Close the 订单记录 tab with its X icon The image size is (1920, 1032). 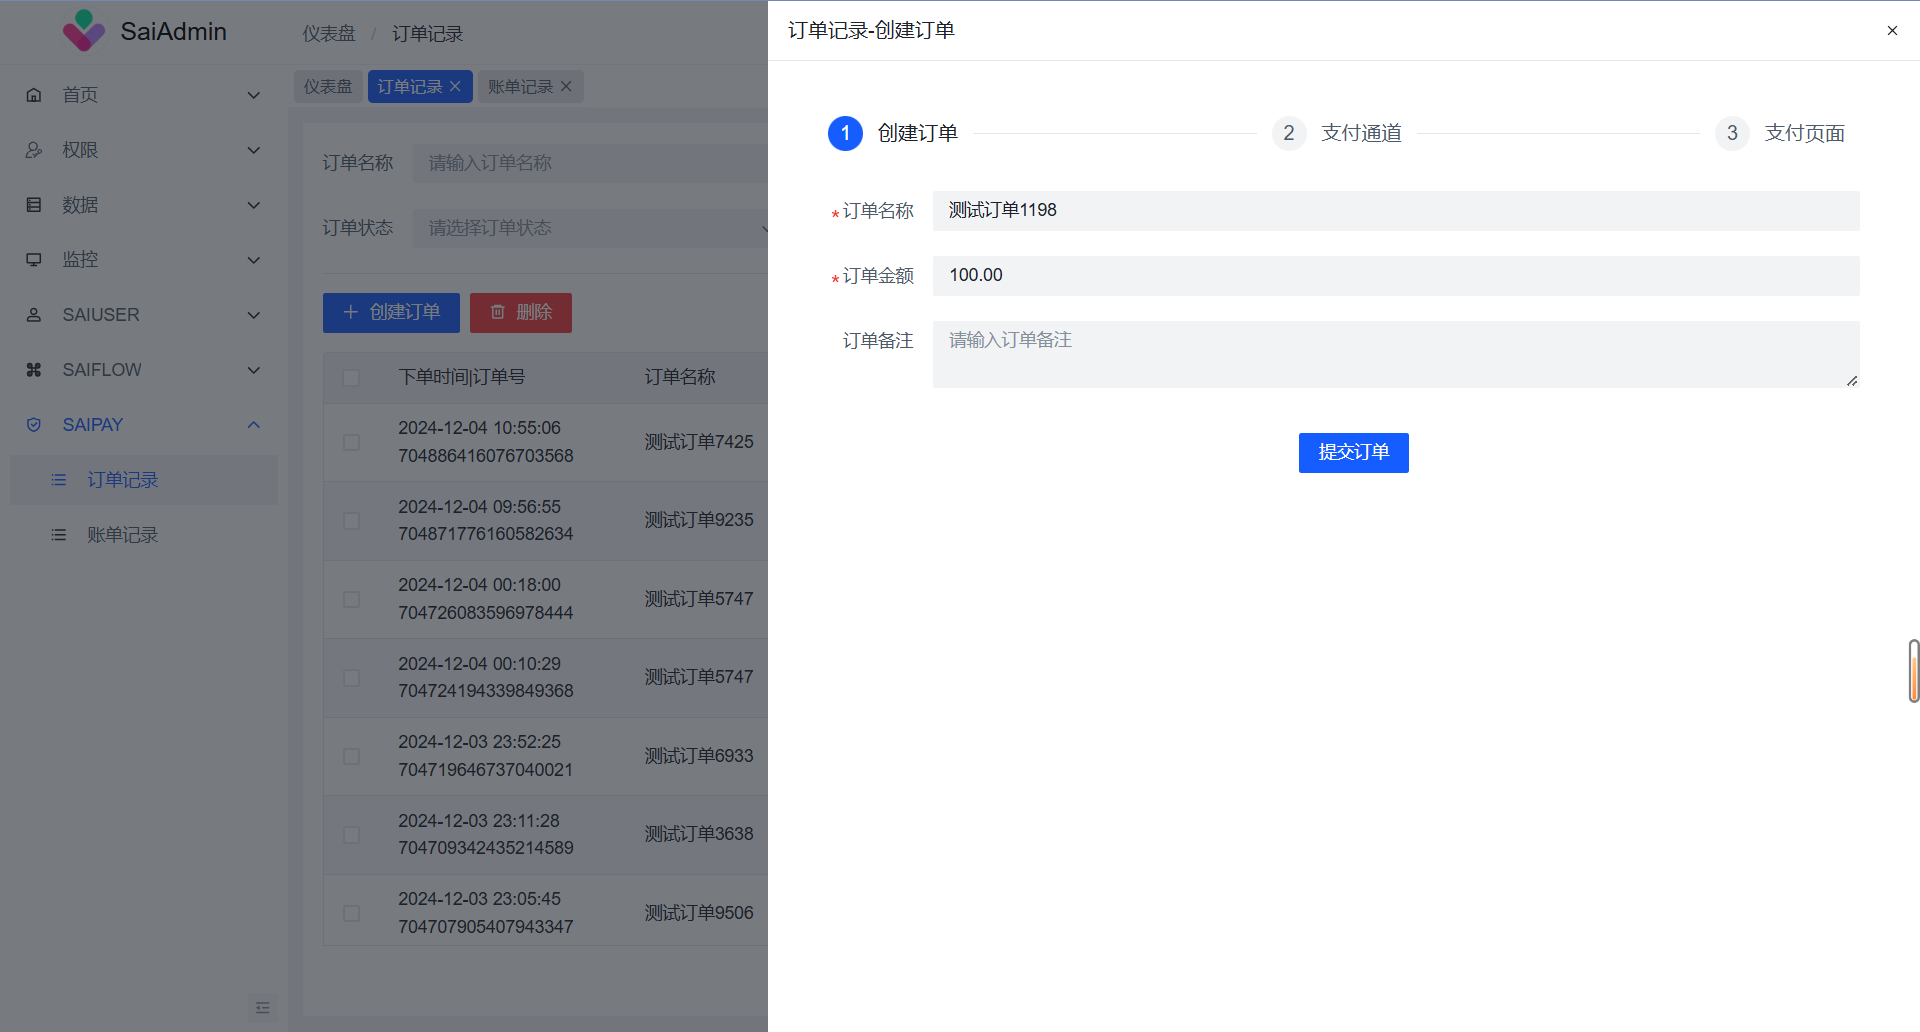tap(455, 87)
